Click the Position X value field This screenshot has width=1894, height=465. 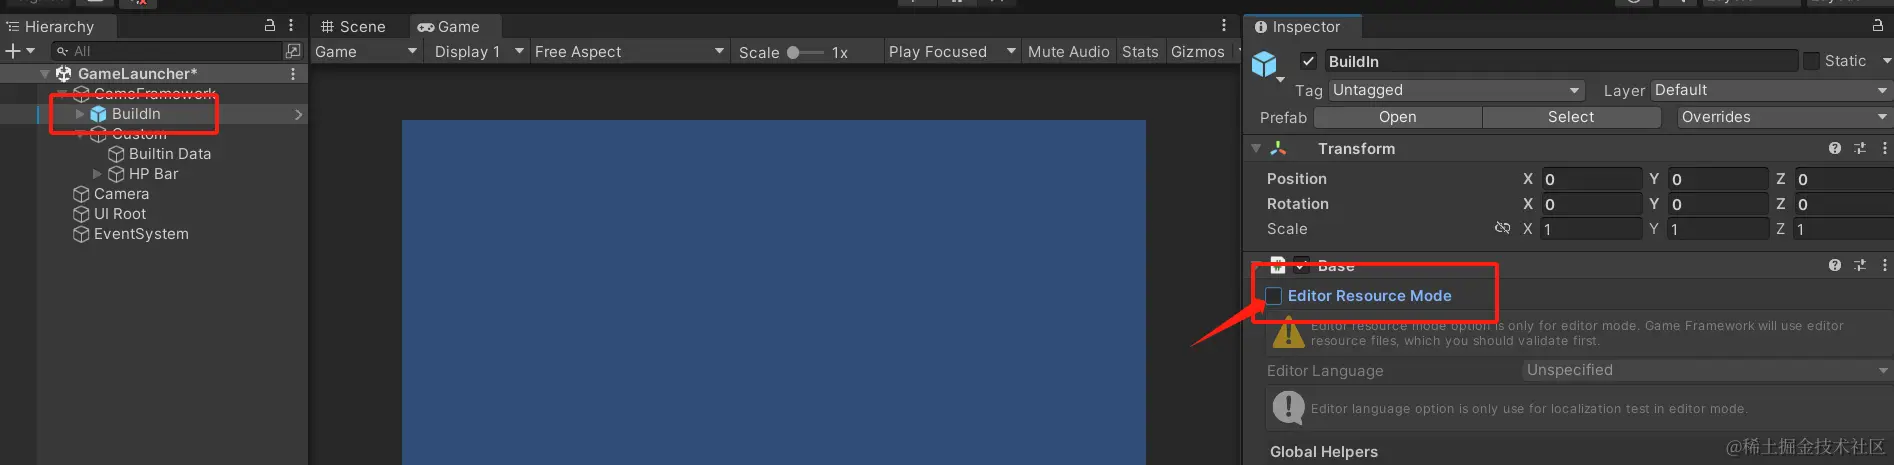1591,179
